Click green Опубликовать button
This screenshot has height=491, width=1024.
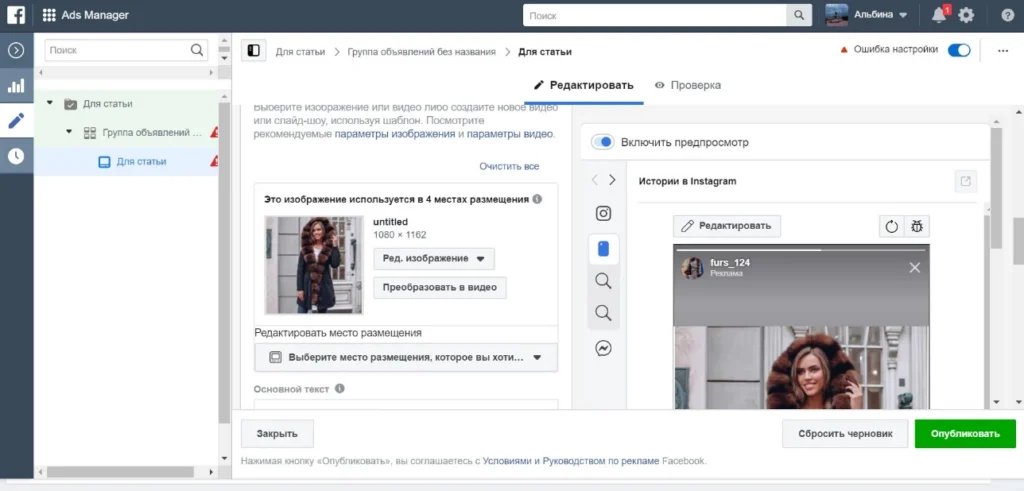[x=965, y=434]
